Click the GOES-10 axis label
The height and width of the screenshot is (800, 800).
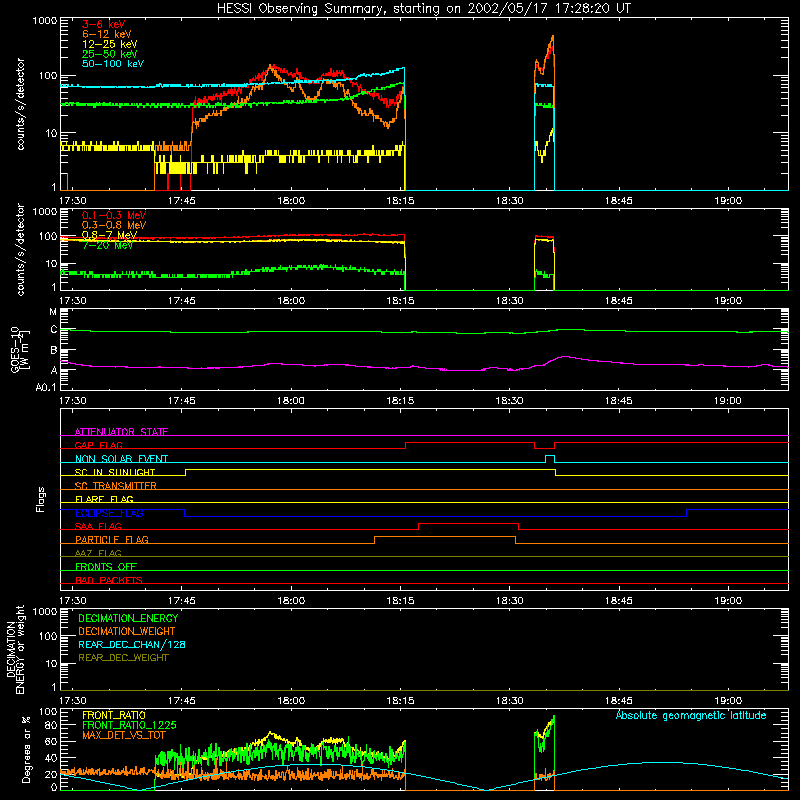pyautogui.click(x=20, y=350)
